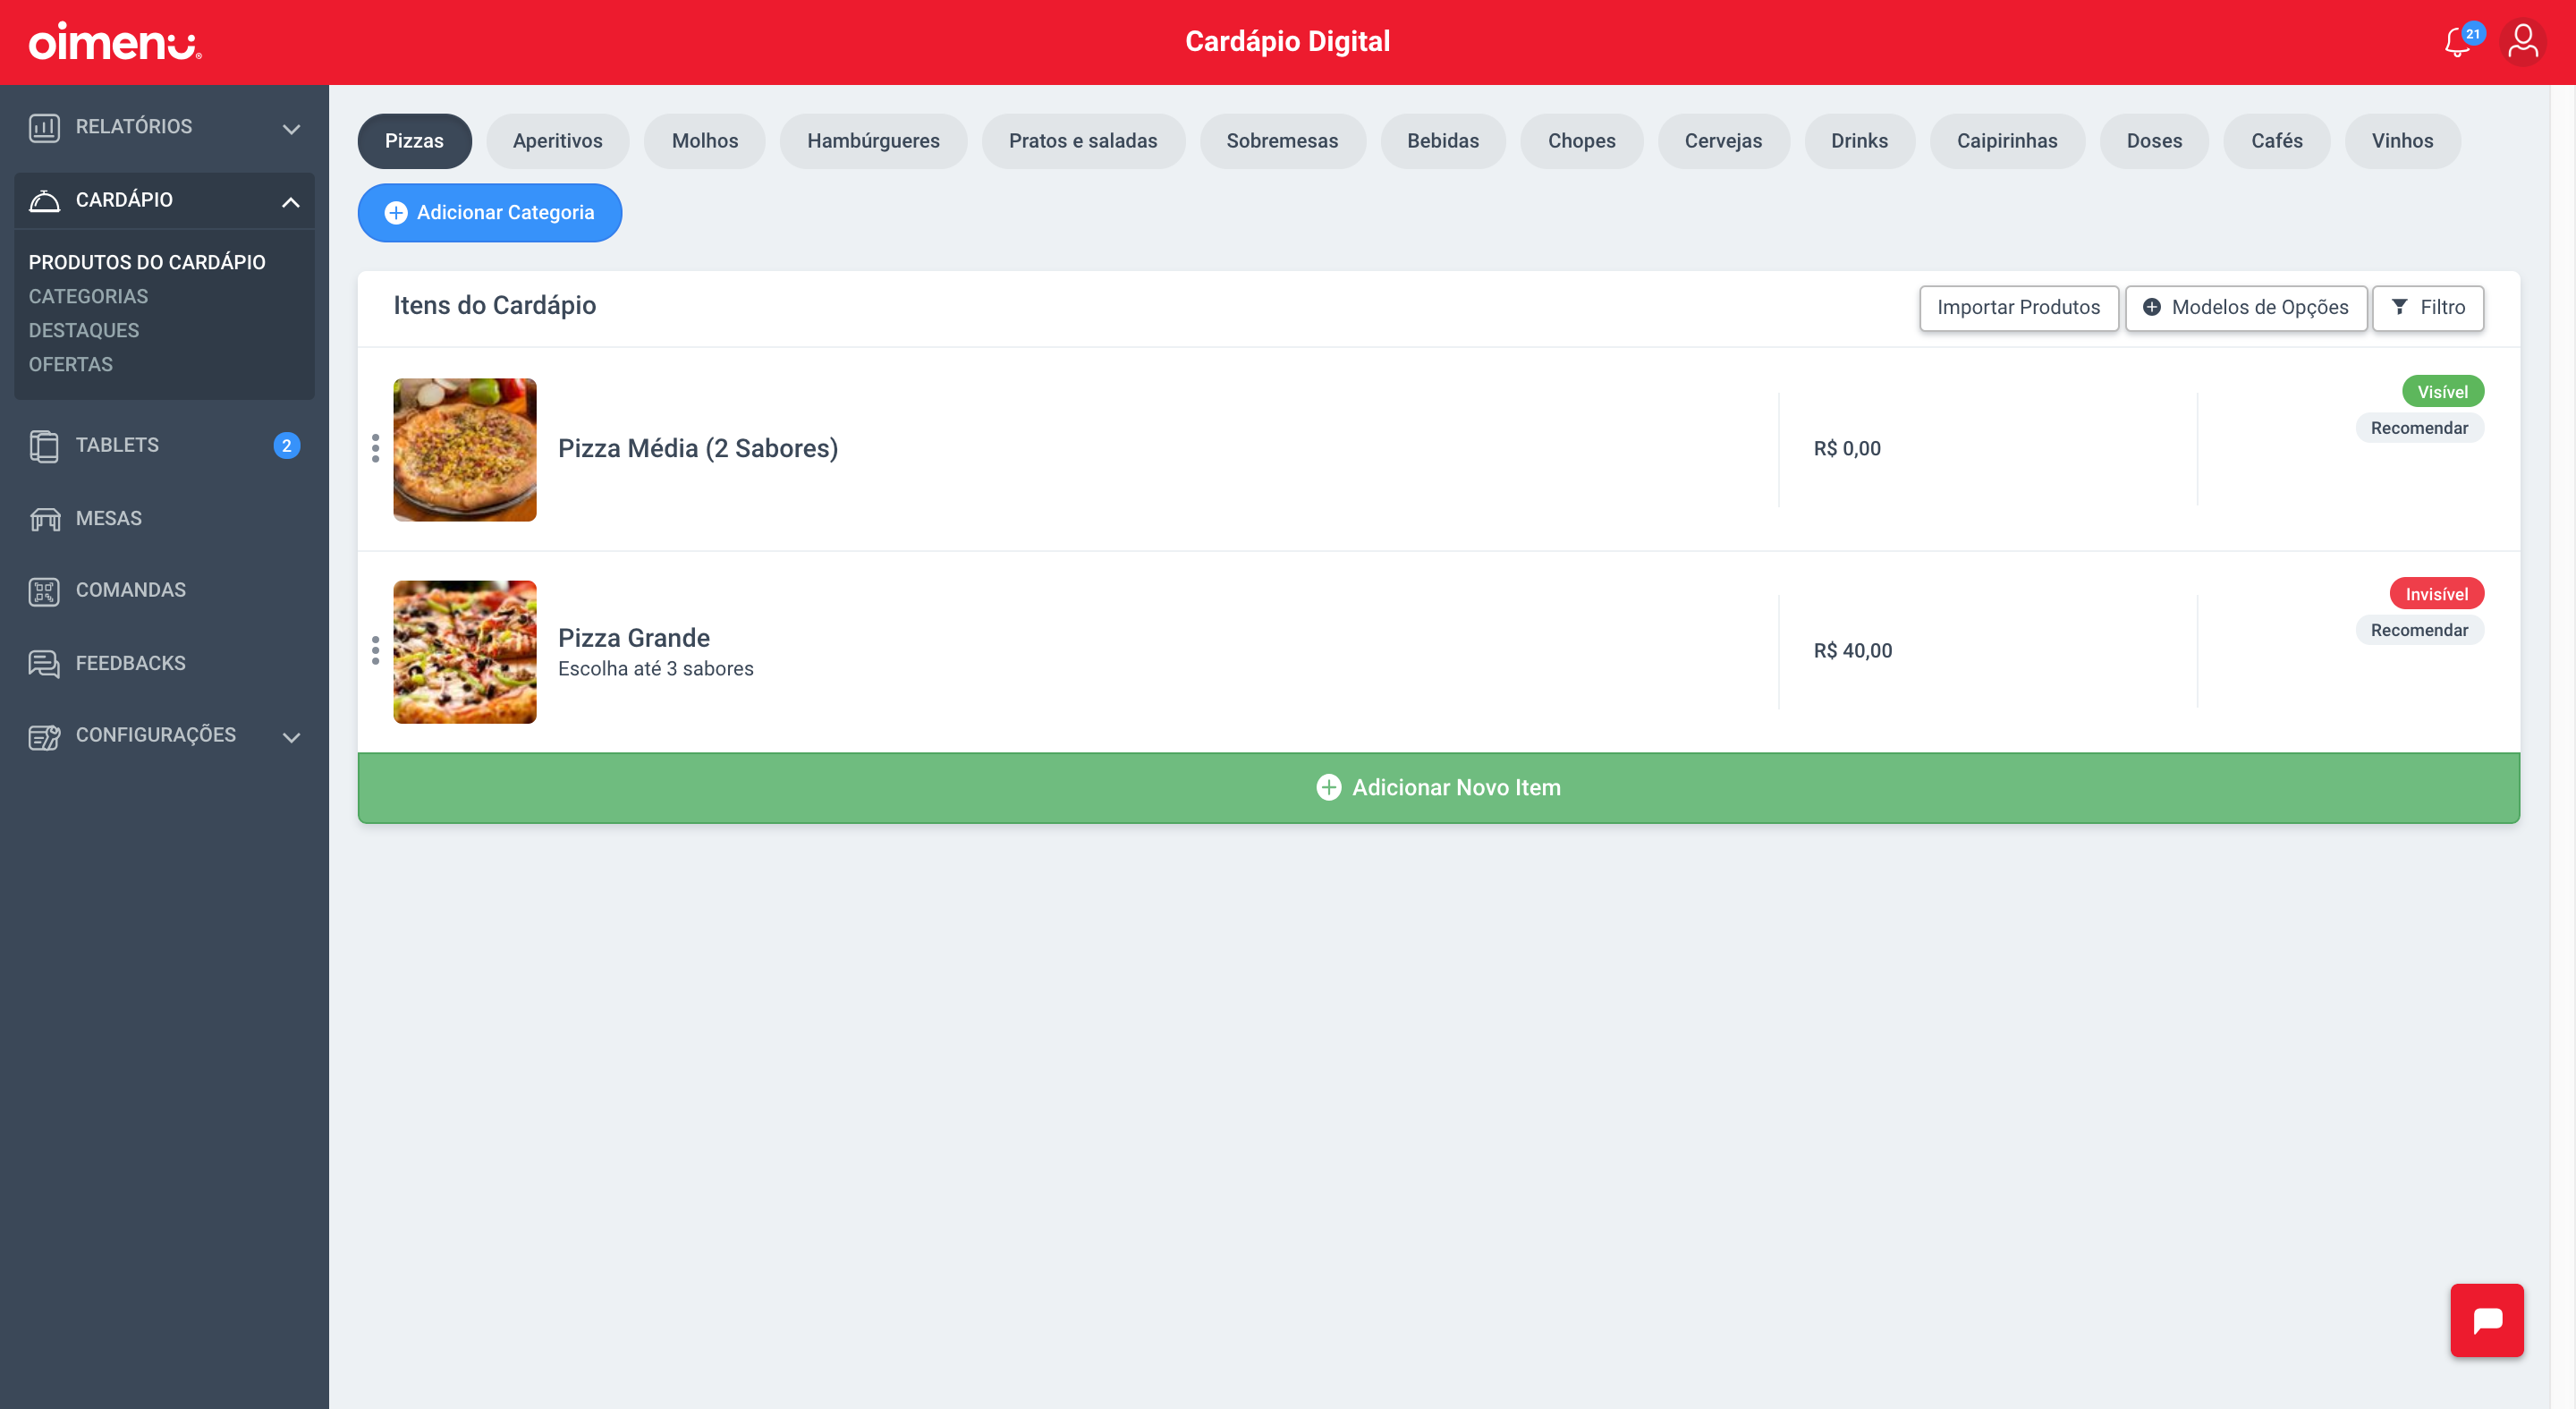Open the Comandas sidebar section
Screen dimensions: 2576x1409
(164, 591)
